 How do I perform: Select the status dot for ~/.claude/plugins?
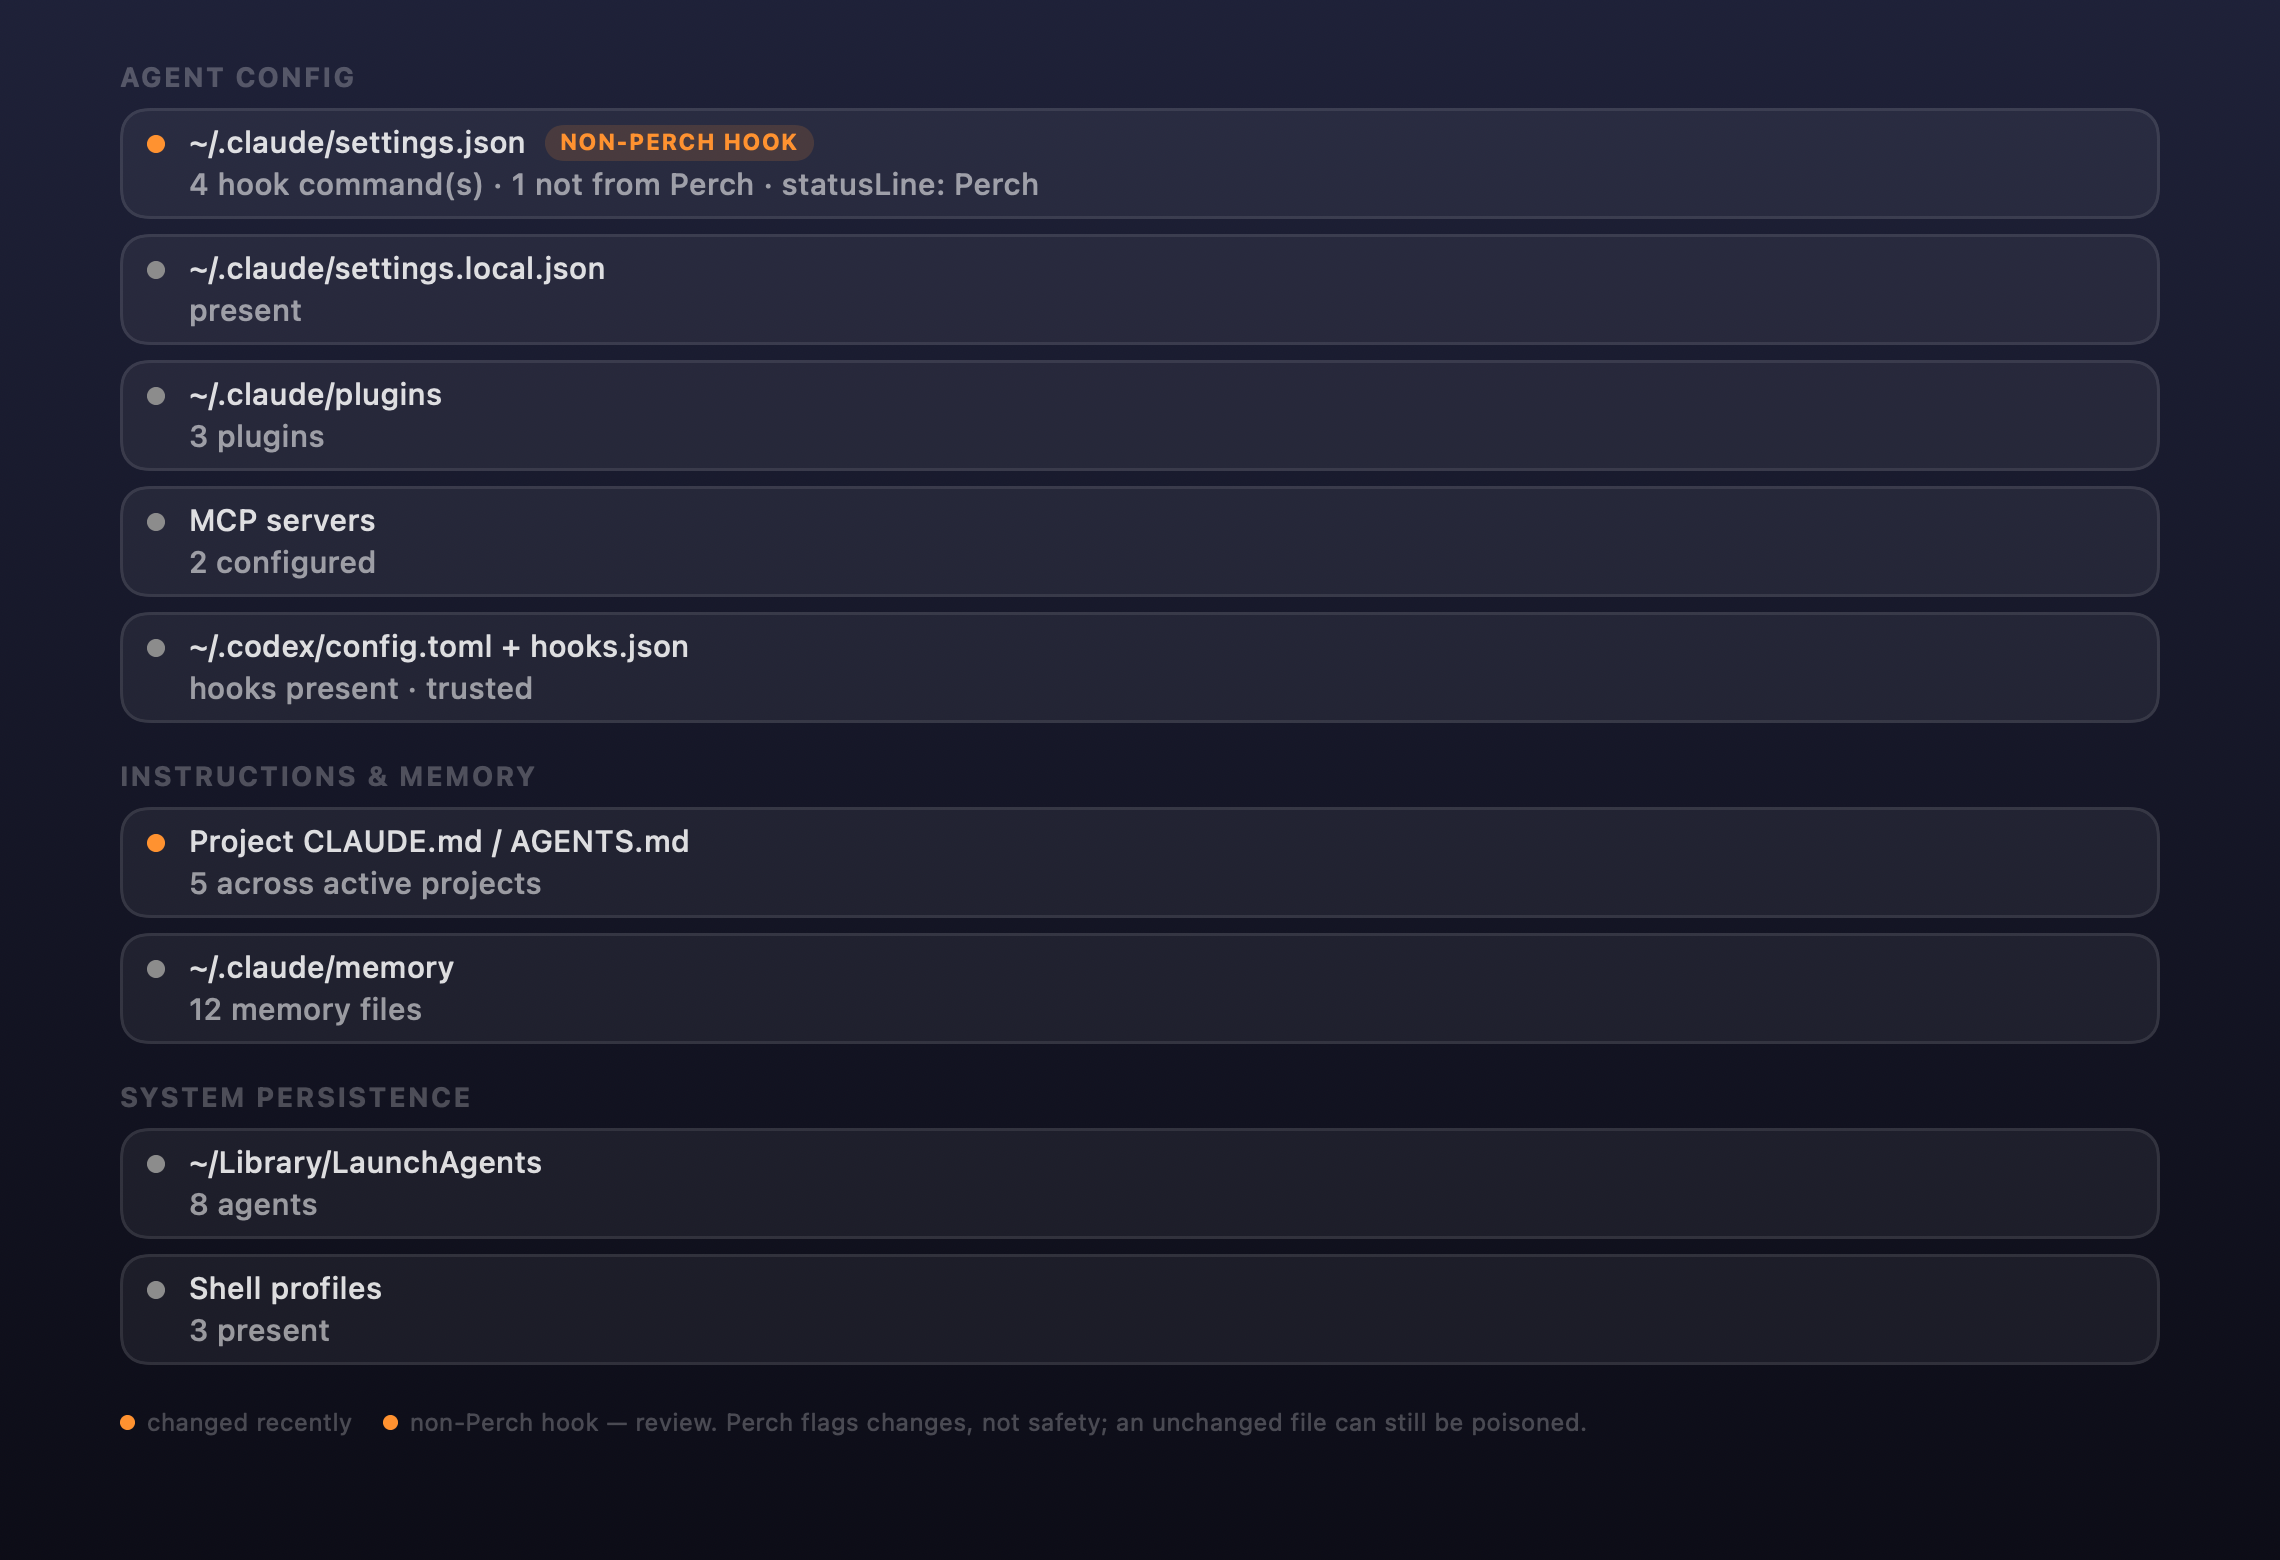click(156, 396)
